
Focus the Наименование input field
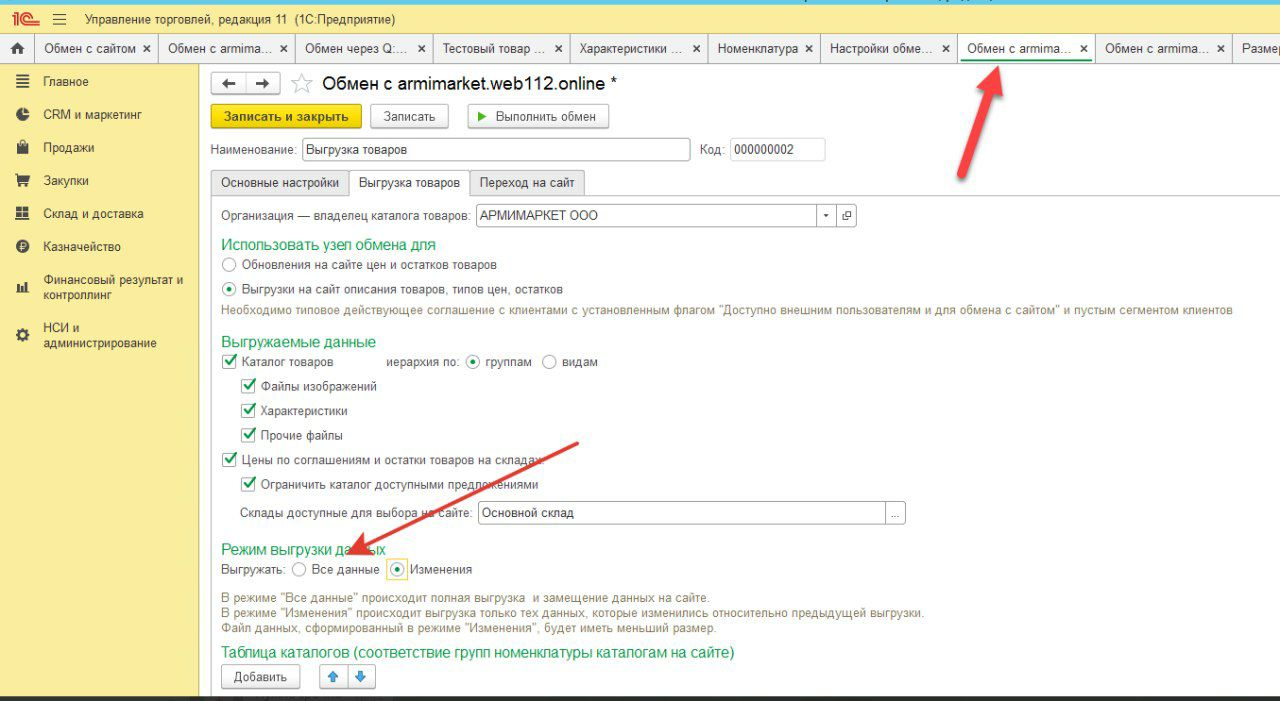pos(495,150)
